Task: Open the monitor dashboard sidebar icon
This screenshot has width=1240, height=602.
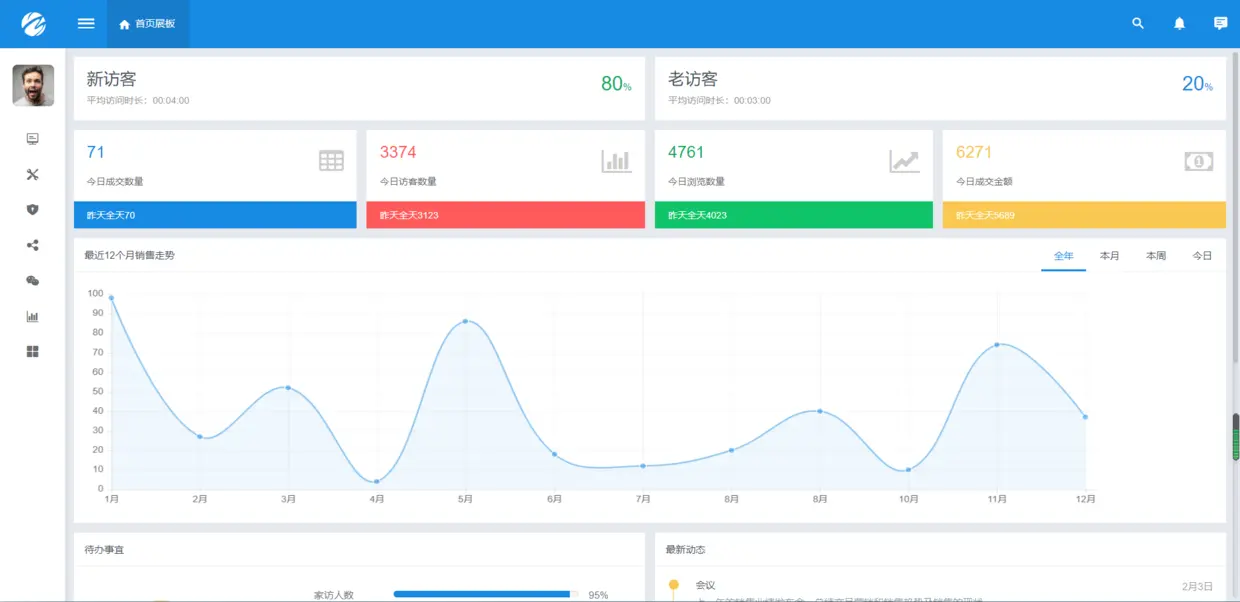Action: (x=32, y=139)
